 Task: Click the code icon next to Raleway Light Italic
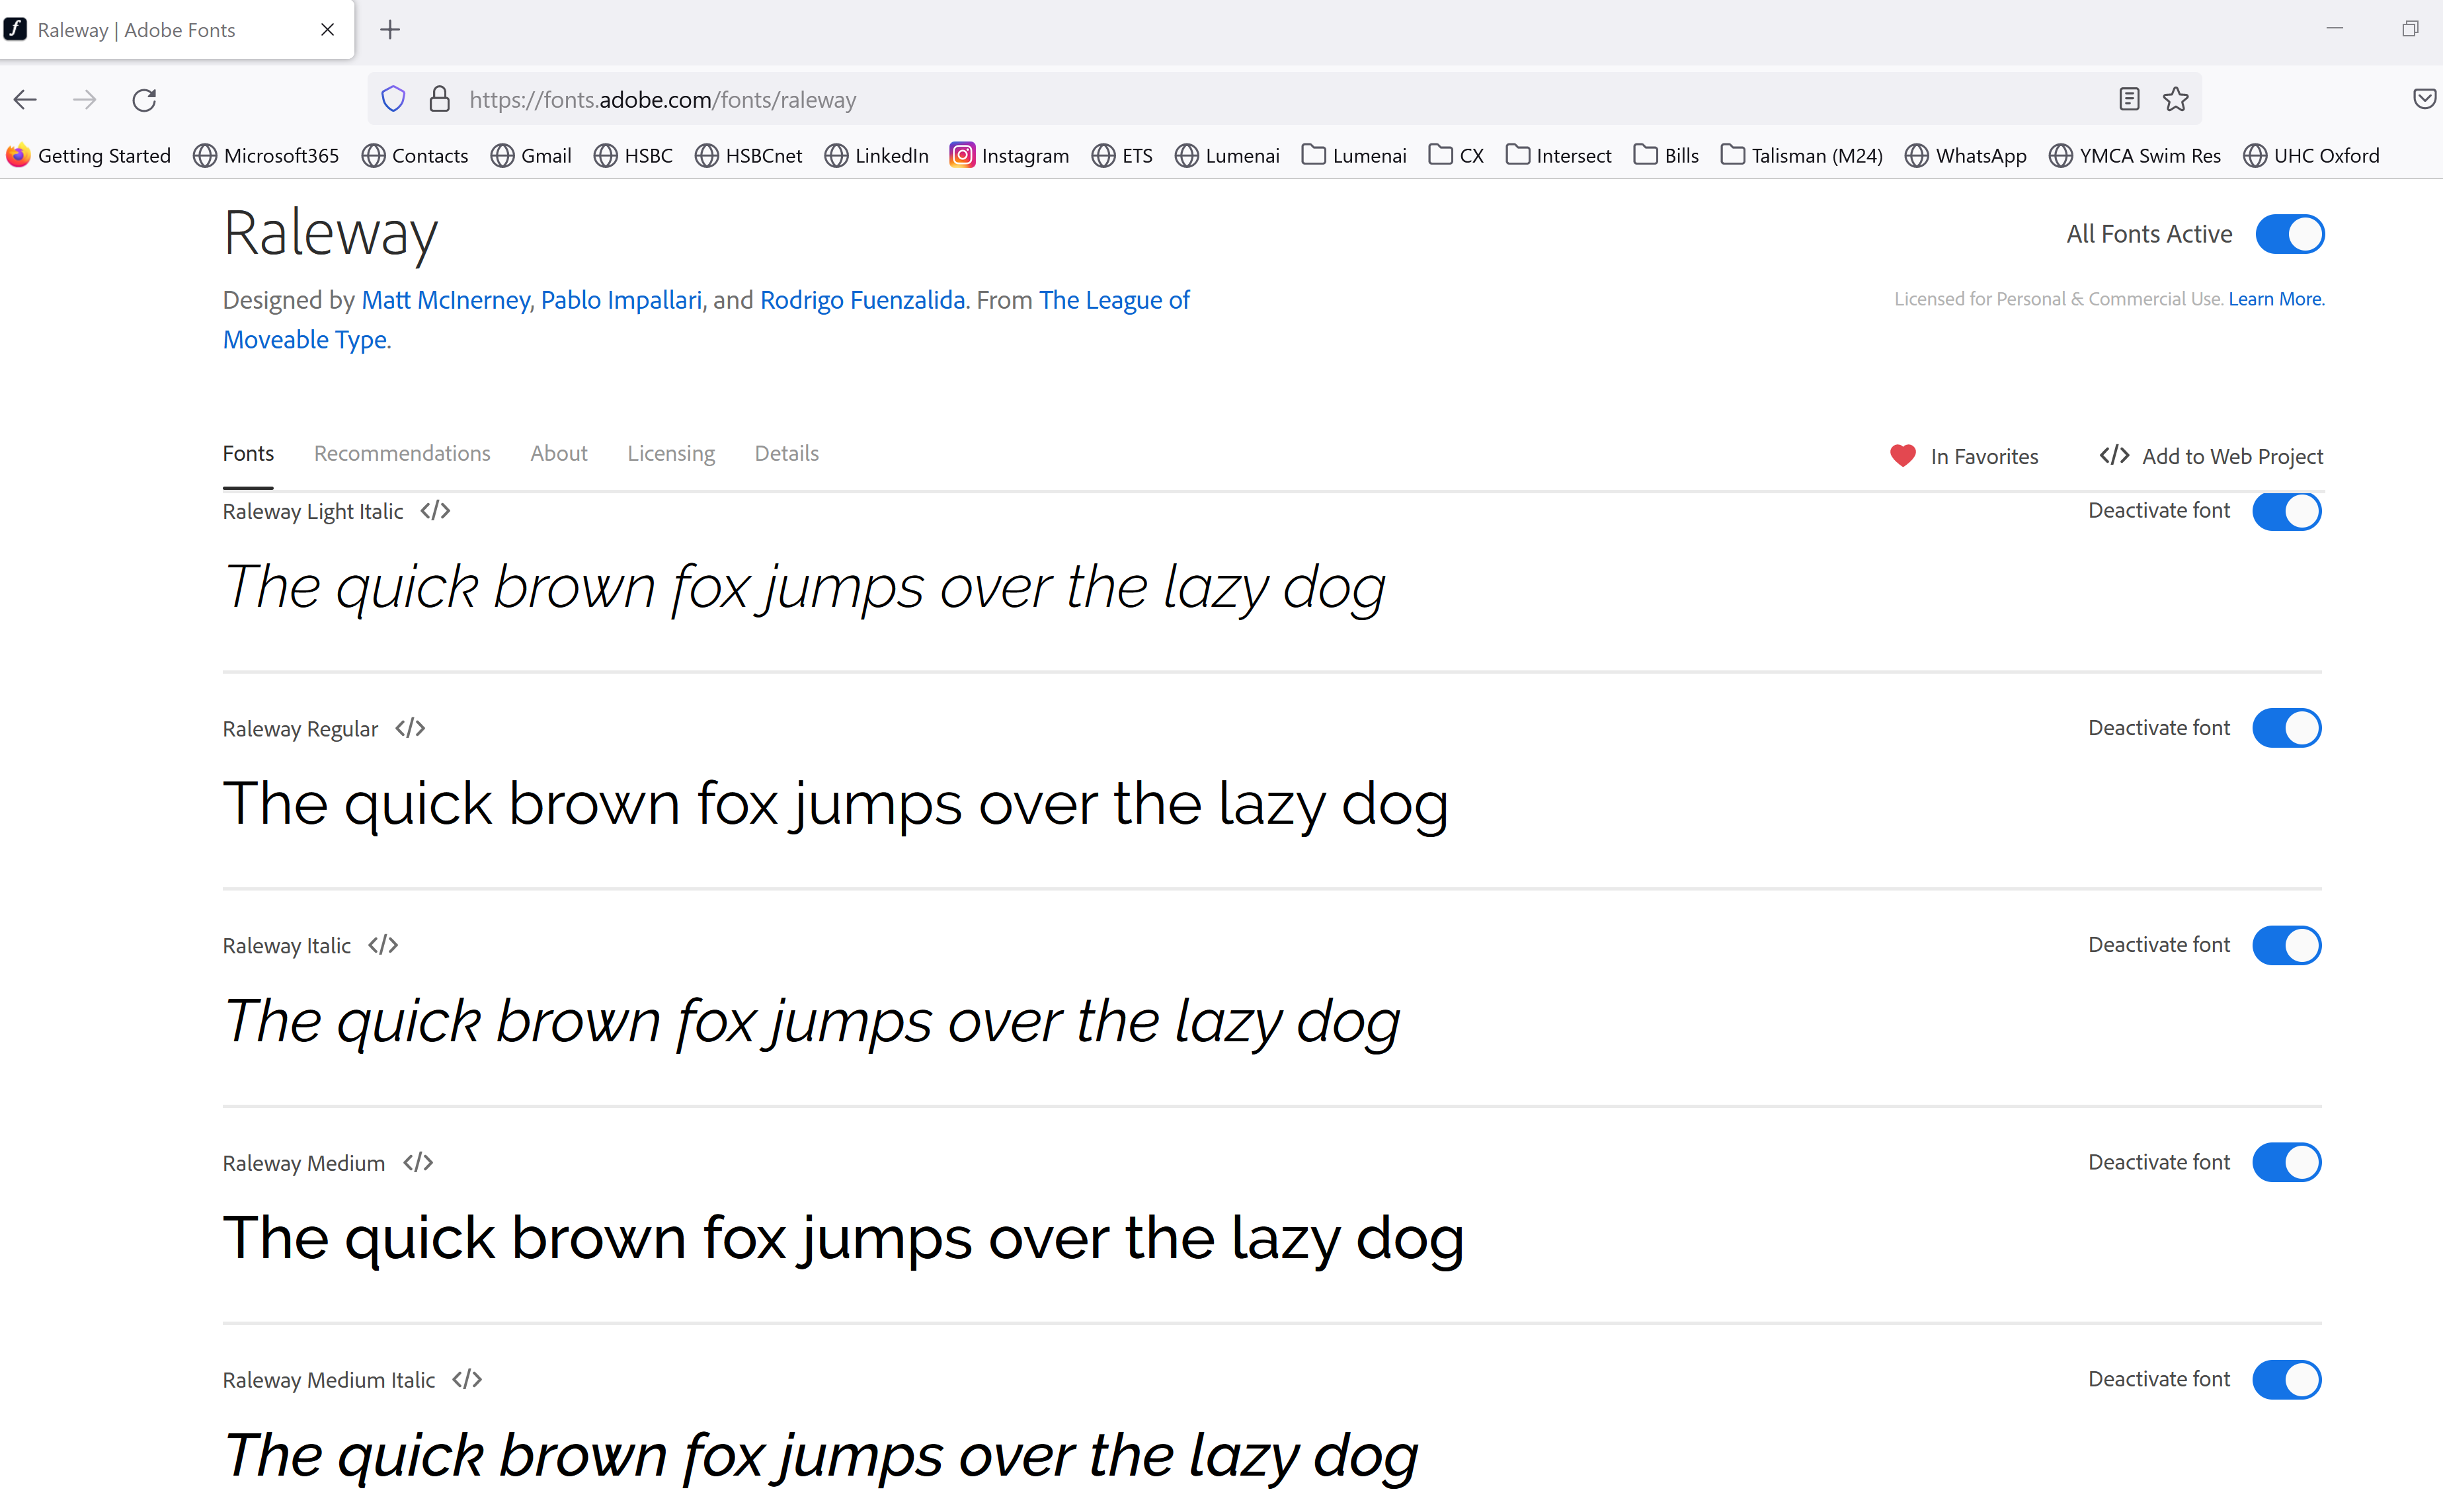(434, 510)
